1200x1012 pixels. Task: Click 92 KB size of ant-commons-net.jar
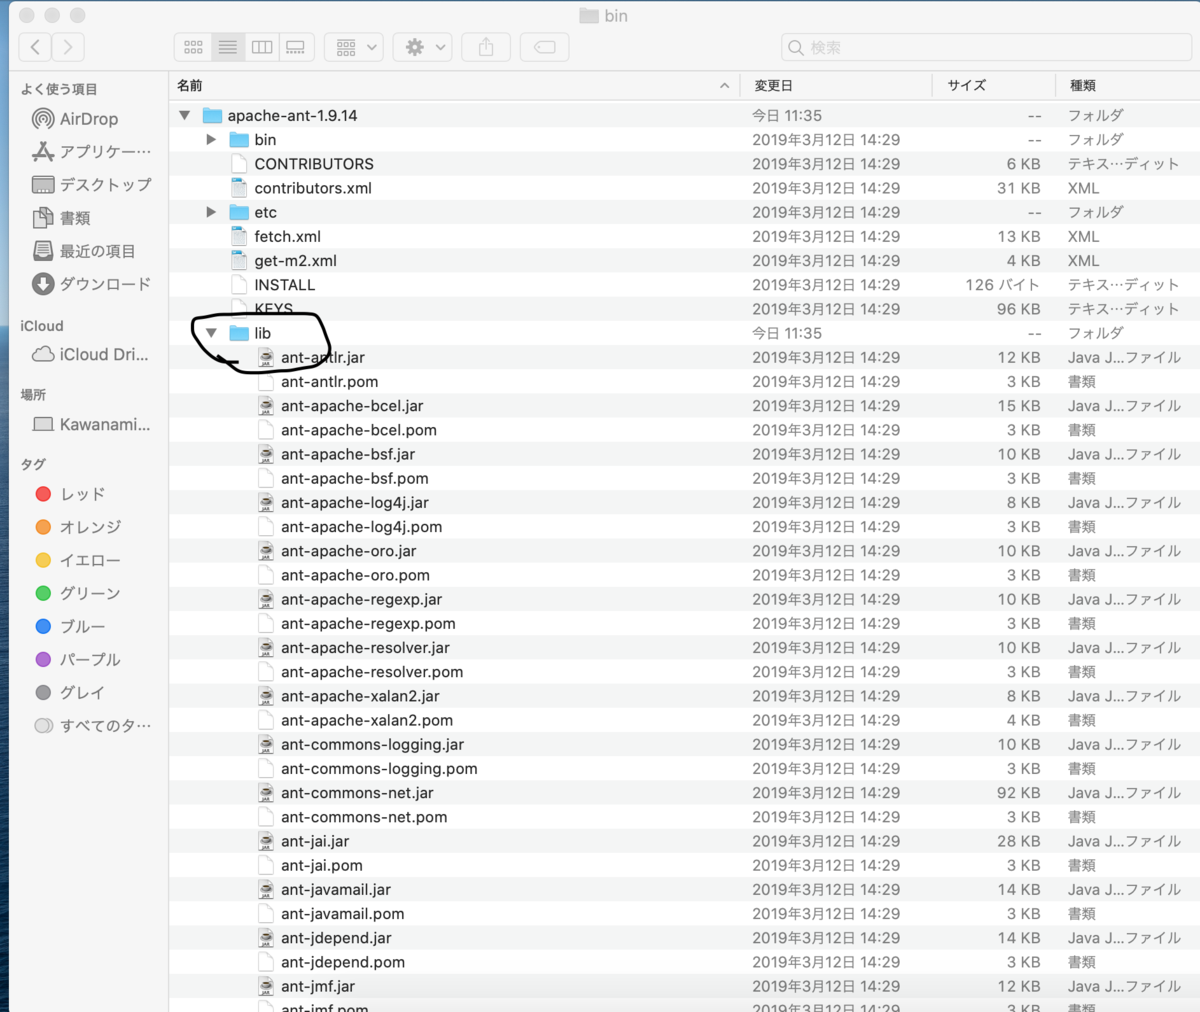tap(1018, 793)
